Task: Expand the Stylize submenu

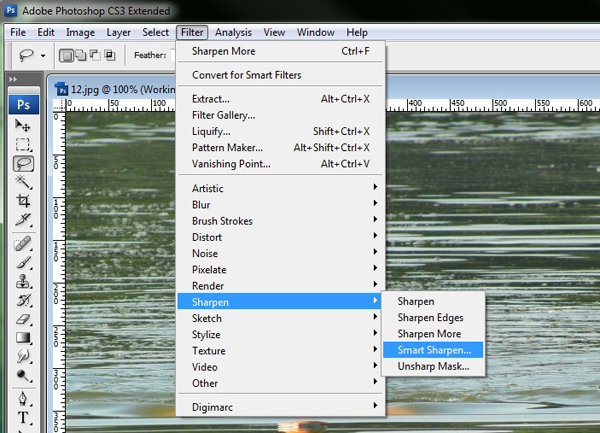Action: pyautogui.click(x=280, y=335)
